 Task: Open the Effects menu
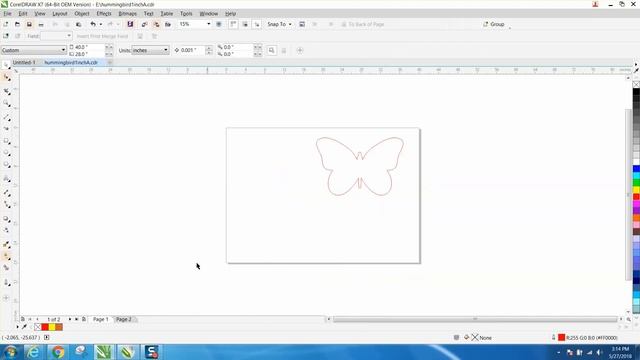(104, 13)
